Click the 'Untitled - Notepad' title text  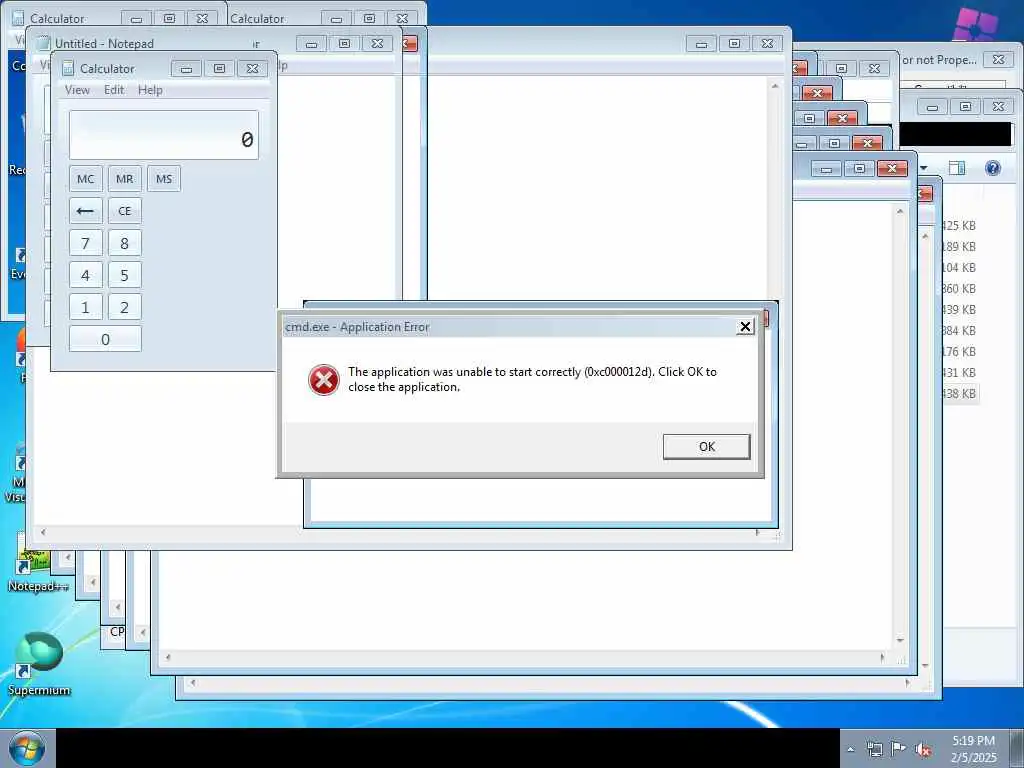[x=104, y=44]
